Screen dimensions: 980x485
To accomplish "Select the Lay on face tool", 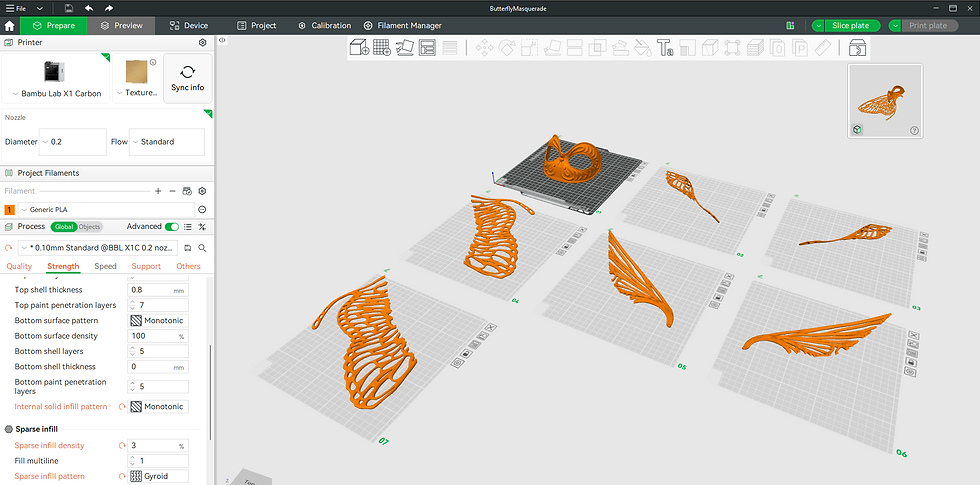I will pos(552,48).
